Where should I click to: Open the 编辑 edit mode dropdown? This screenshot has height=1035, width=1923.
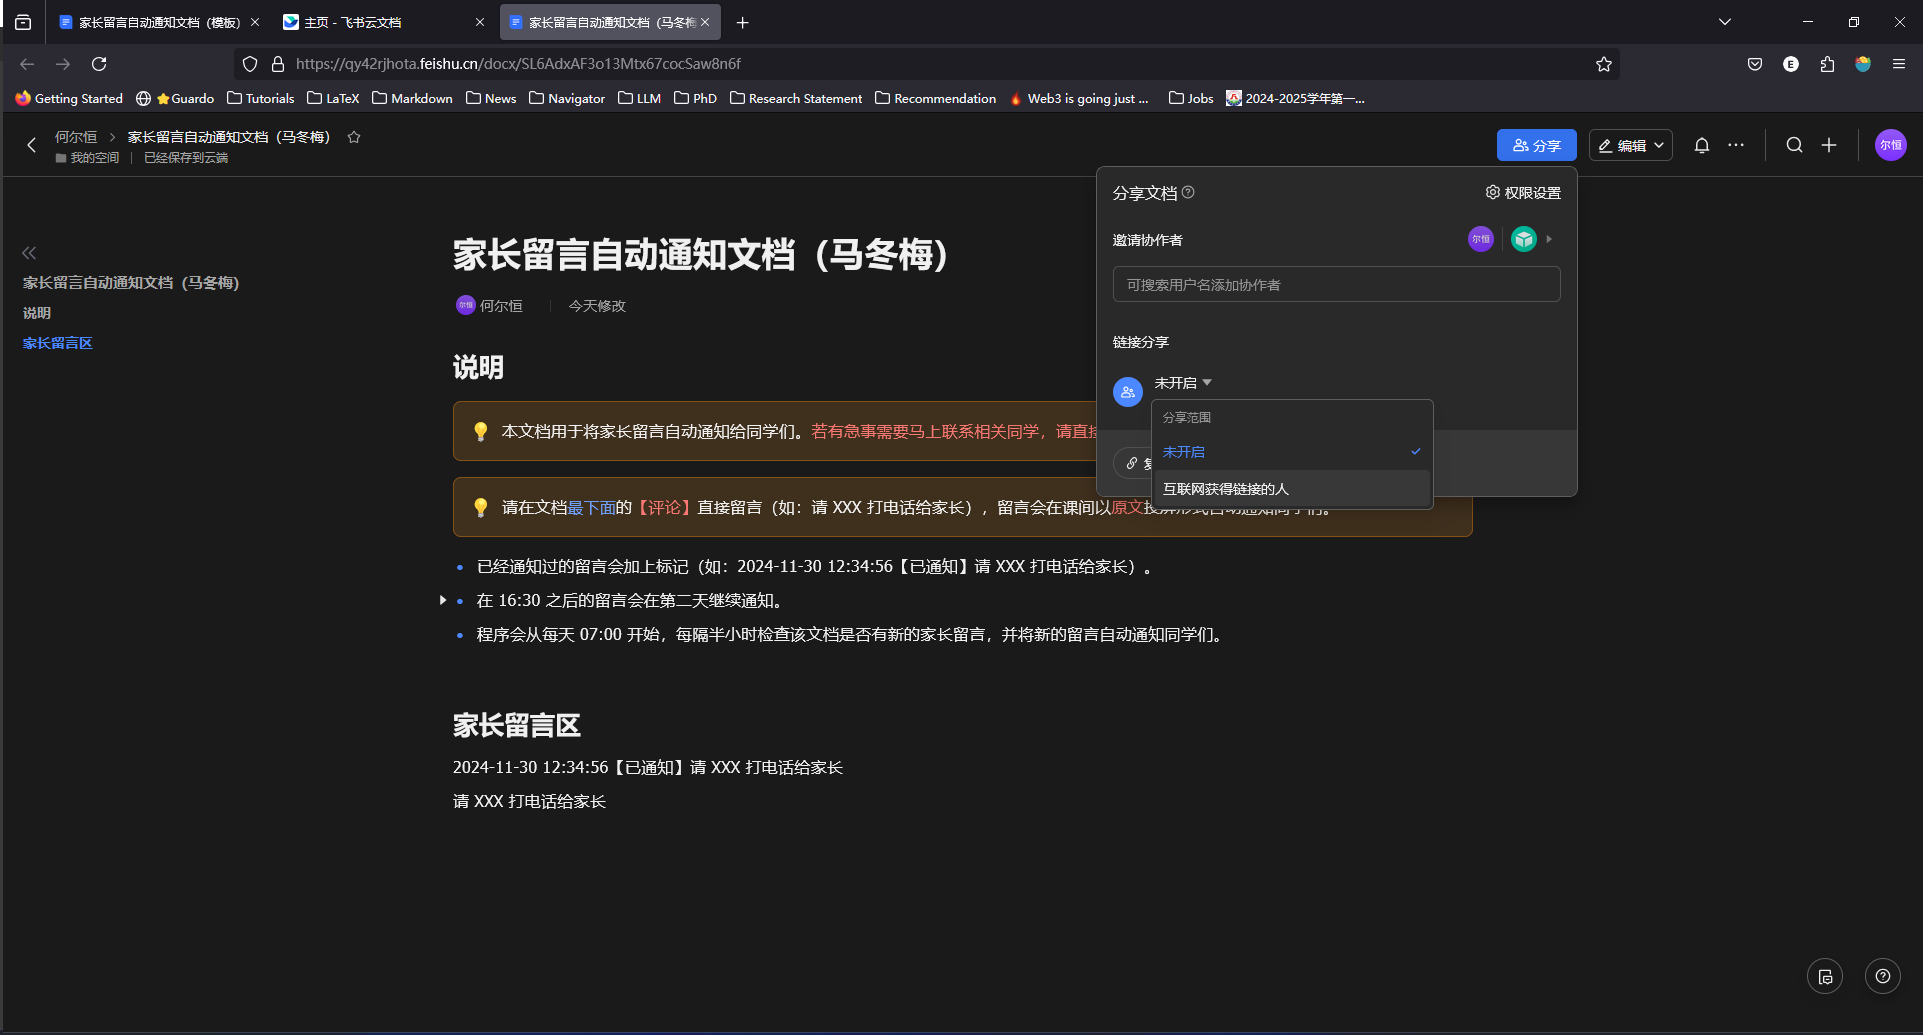[x=1630, y=145]
